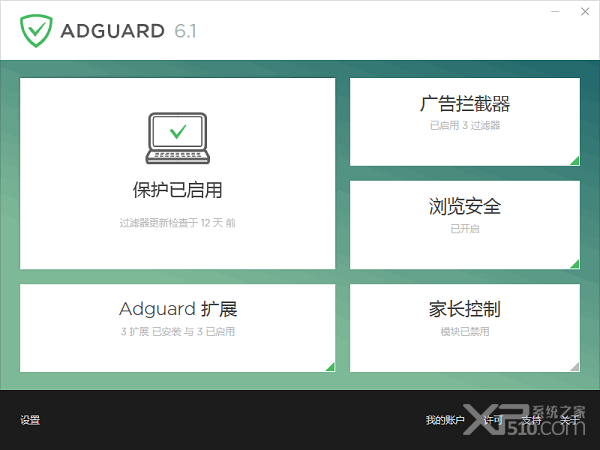600x450 pixels.
Task: Click the laptop protection status icon
Action: coord(178,138)
